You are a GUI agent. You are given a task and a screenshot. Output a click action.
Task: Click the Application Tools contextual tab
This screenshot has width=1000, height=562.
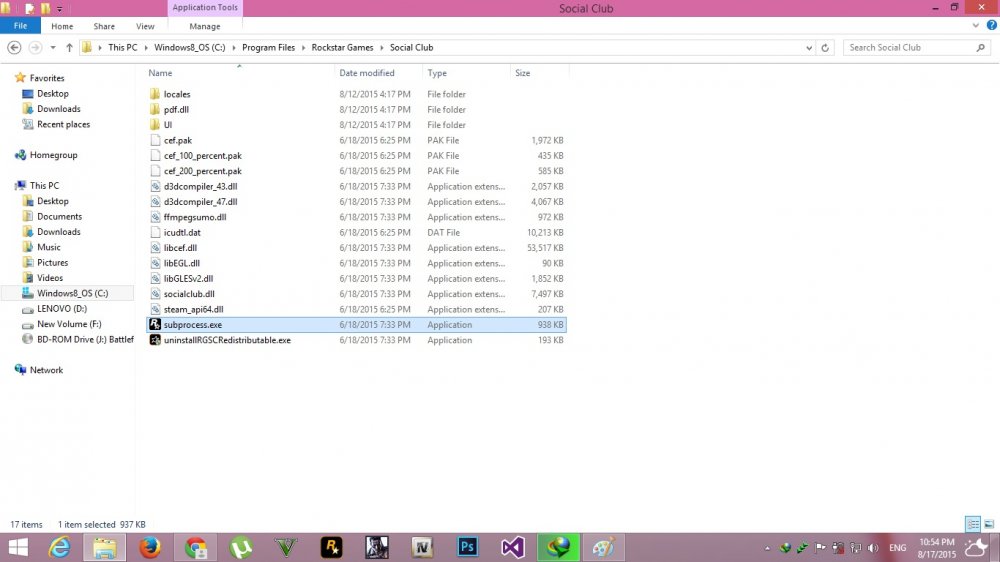tap(205, 8)
